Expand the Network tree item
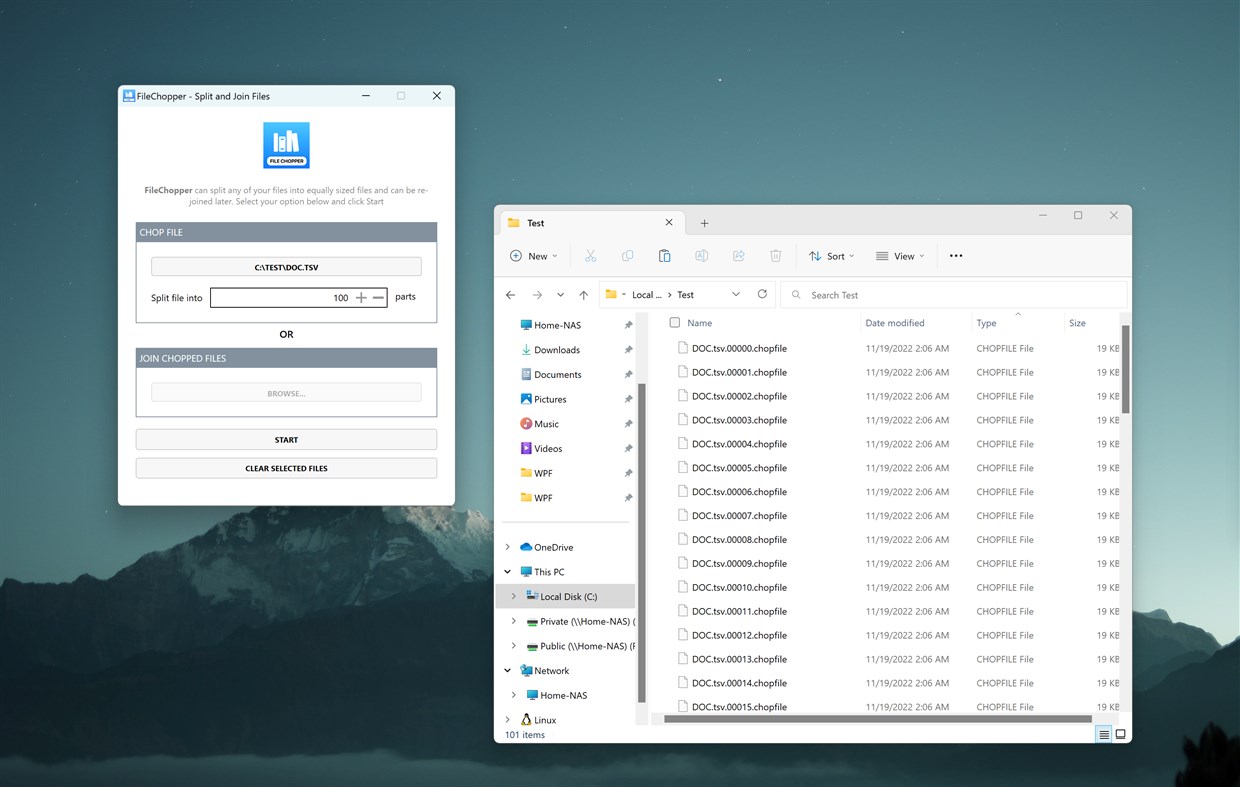Screen dimensions: 1240x787 [x=507, y=670]
